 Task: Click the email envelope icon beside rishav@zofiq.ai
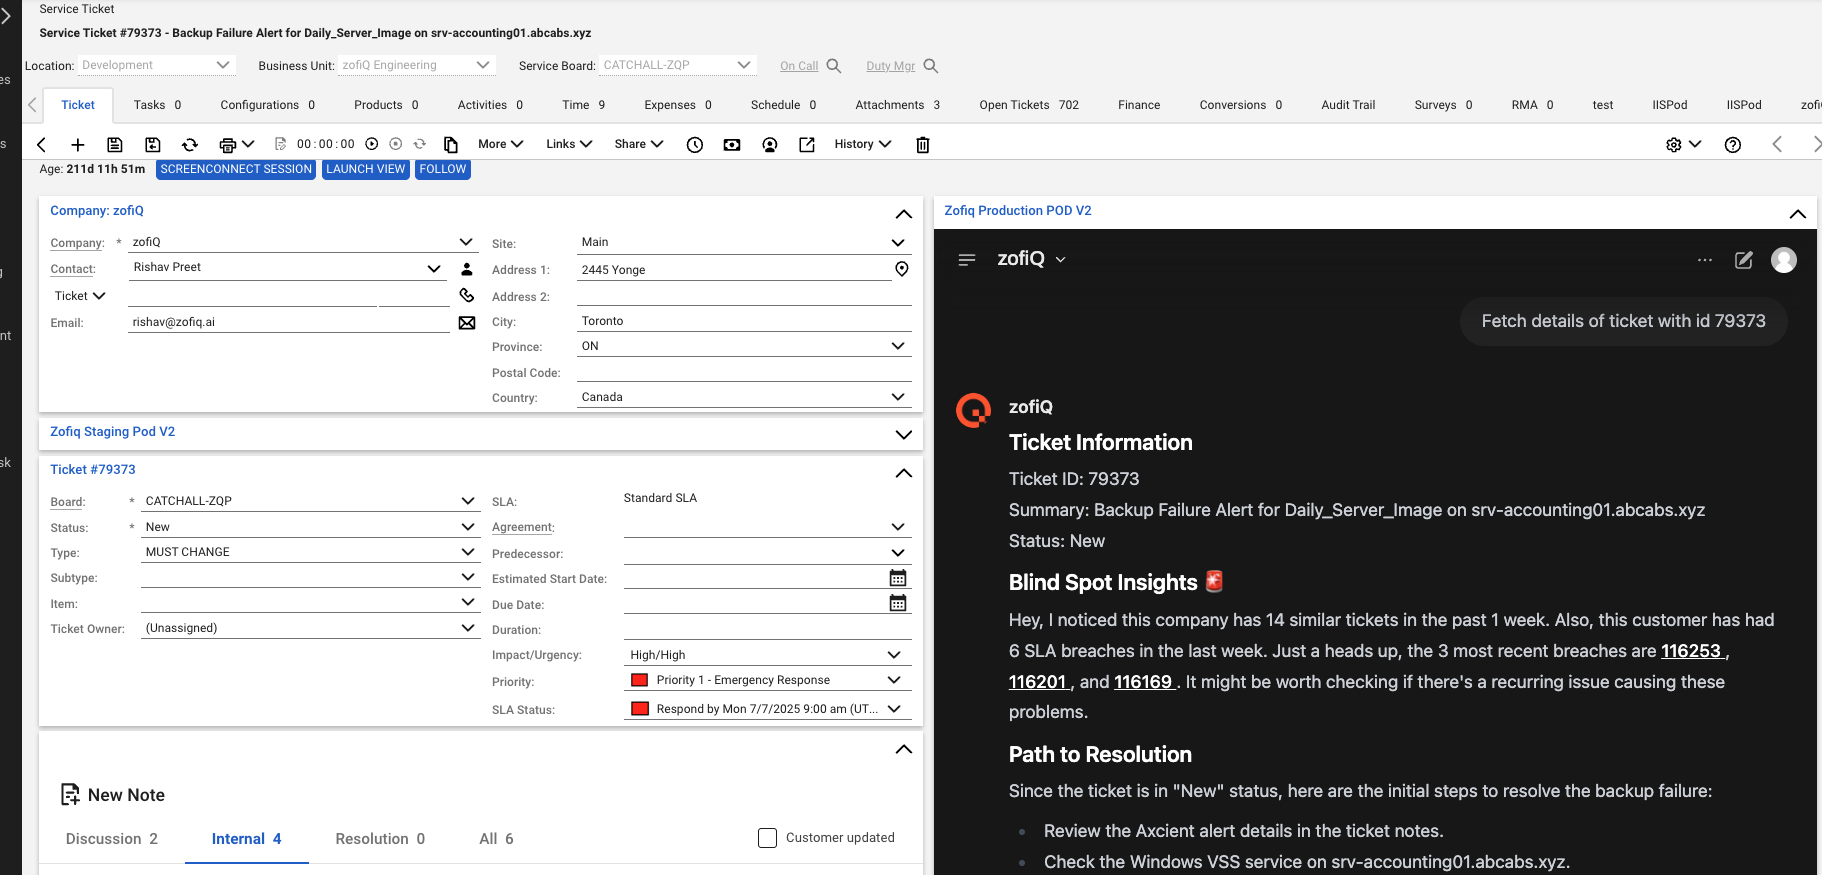point(467,323)
